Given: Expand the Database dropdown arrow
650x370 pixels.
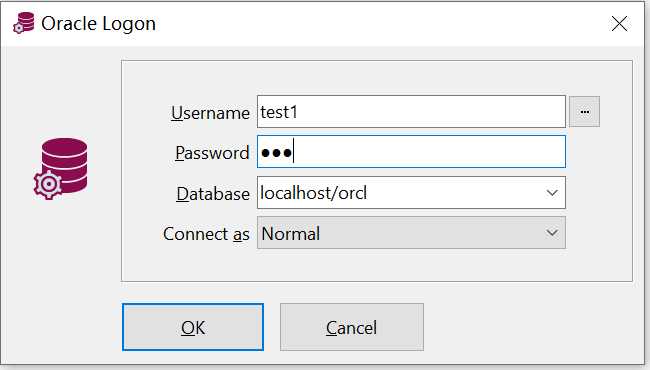Looking at the screenshot, I should pos(552,193).
